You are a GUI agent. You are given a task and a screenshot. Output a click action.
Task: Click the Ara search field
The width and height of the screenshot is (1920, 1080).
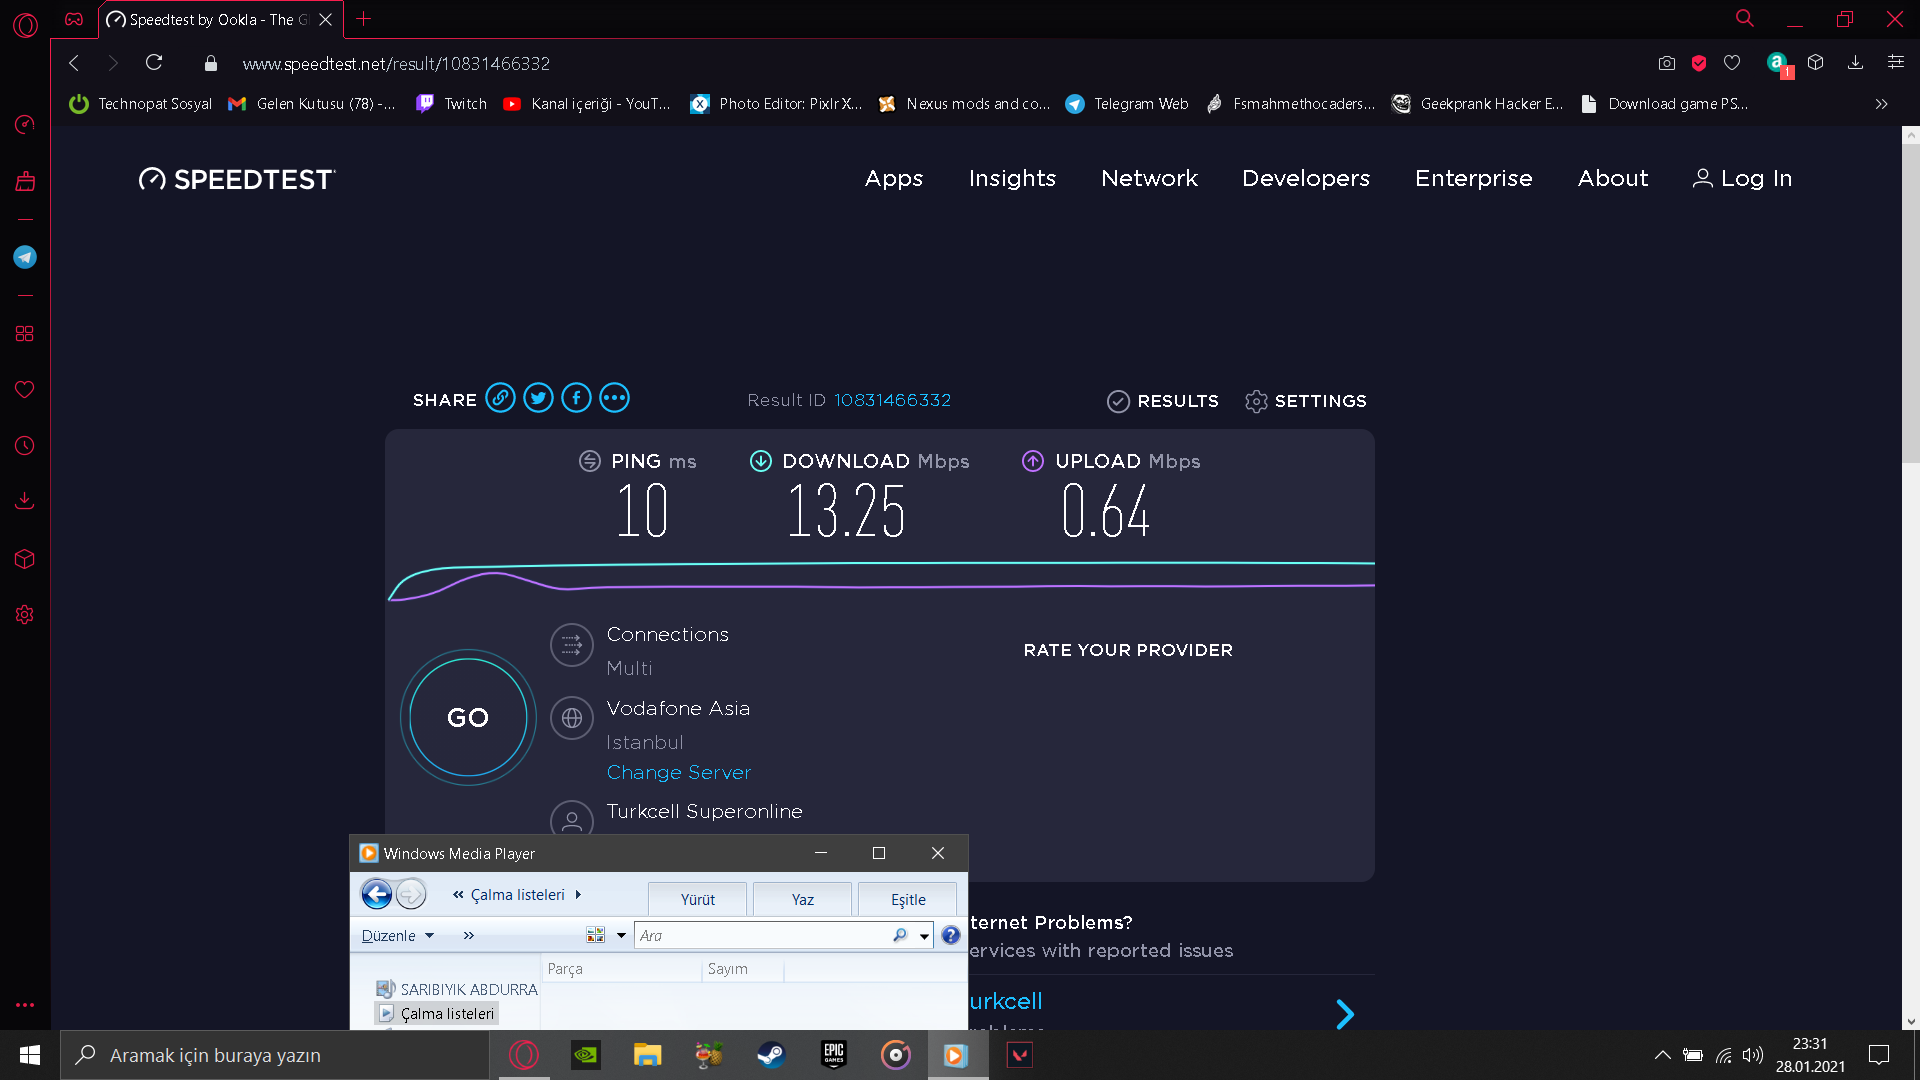762,935
